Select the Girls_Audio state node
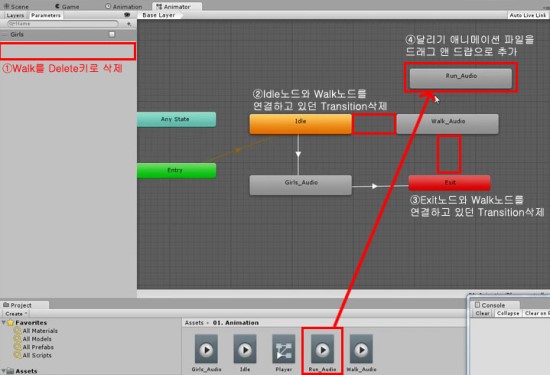The height and width of the screenshot is (375, 550). [x=301, y=185]
